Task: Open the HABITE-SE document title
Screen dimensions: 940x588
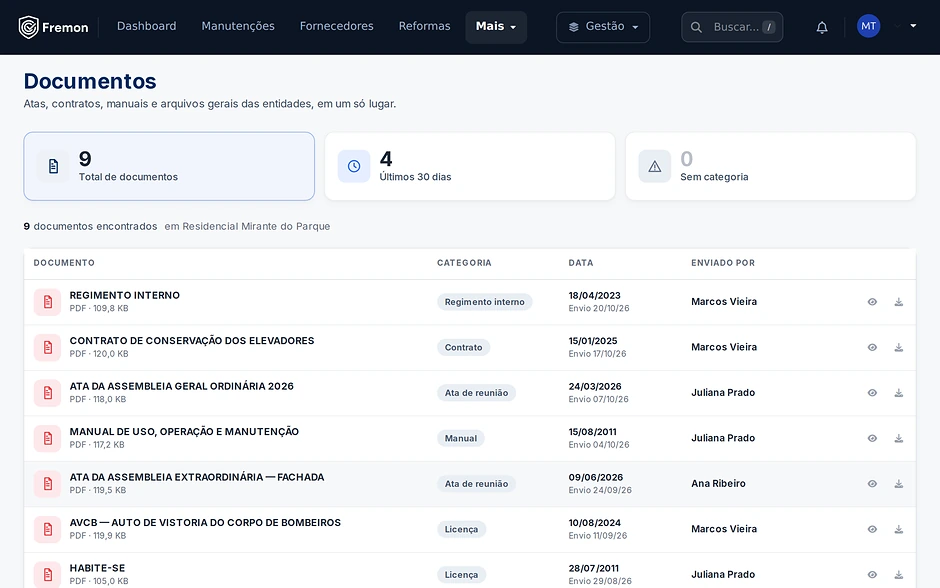Action: click(x=97, y=568)
